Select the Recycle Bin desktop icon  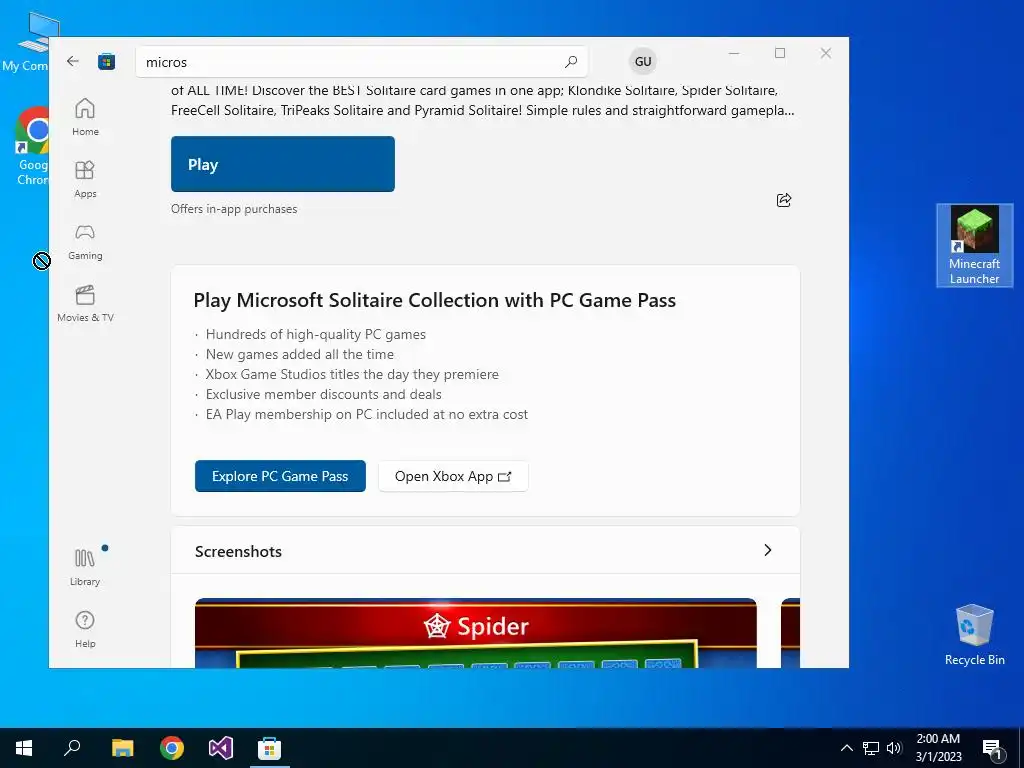click(x=974, y=634)
